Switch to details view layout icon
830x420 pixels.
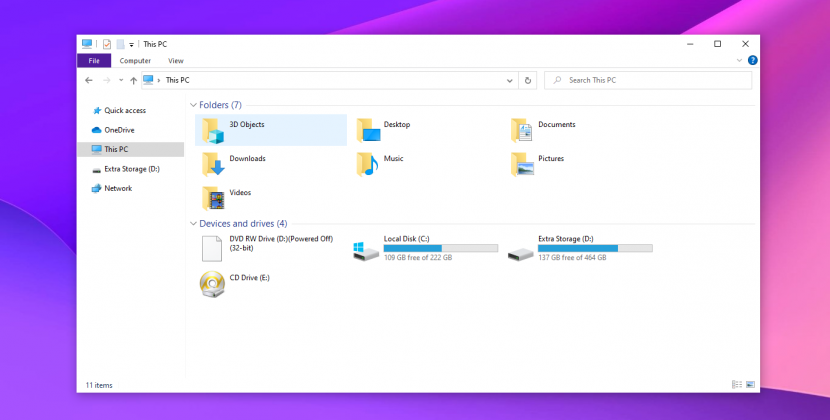pyautogui.click(x=737, y=385)
